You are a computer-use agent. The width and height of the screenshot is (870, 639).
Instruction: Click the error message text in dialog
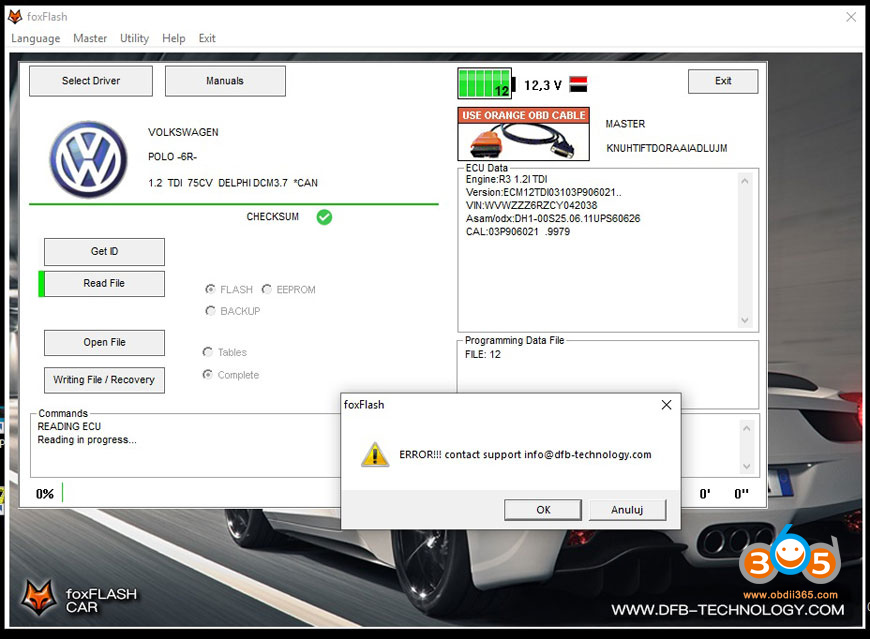(525, 455)
